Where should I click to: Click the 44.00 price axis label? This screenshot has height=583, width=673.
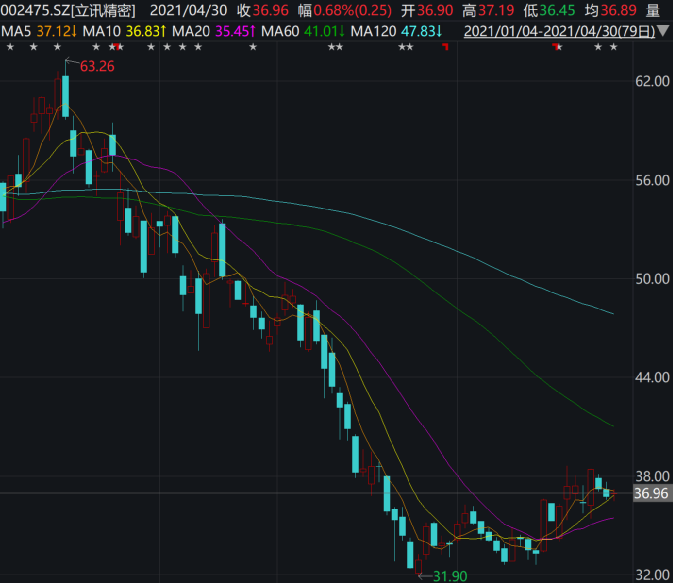click(650, 377)
